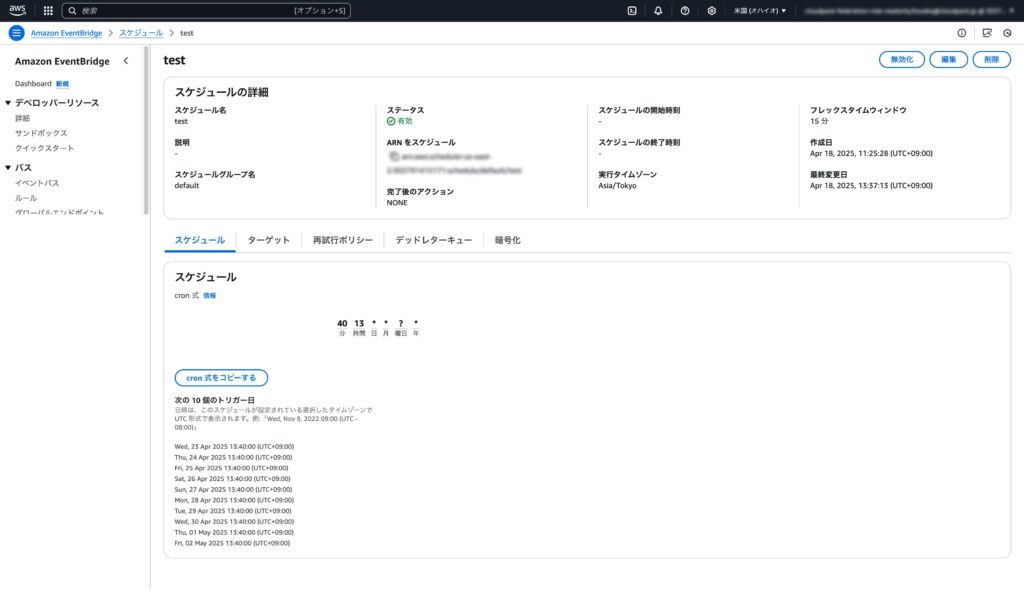The width and height of the screenshot is (1024, 604).
Task: Go to スケジュール breadcrumb link
Action: (140, 33)
